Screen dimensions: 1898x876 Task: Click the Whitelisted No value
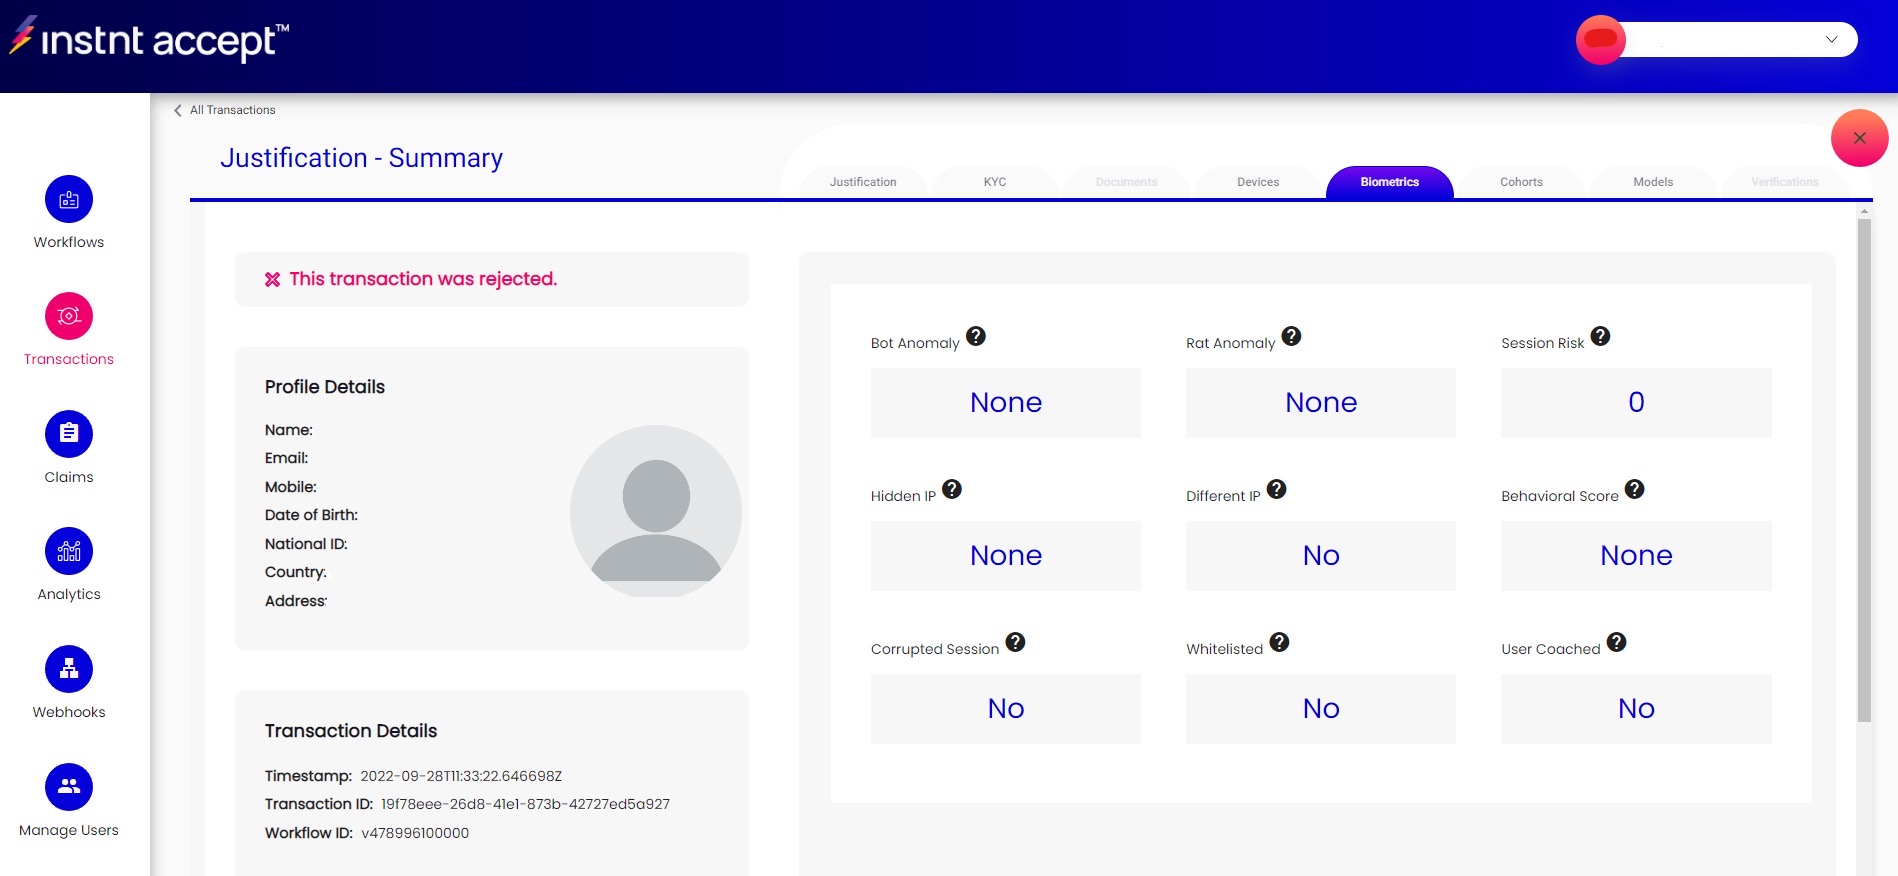pyautogui.click(x=1321, y=709)
